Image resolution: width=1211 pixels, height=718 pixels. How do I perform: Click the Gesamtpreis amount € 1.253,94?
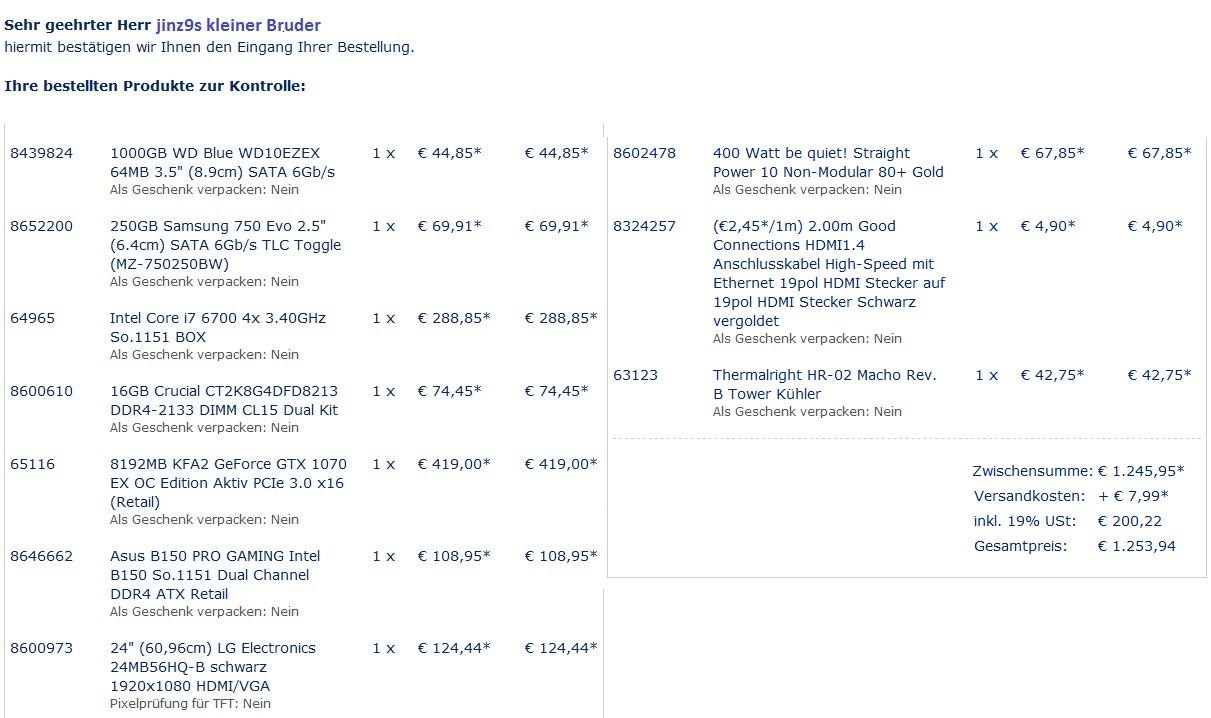(1136, 546)
